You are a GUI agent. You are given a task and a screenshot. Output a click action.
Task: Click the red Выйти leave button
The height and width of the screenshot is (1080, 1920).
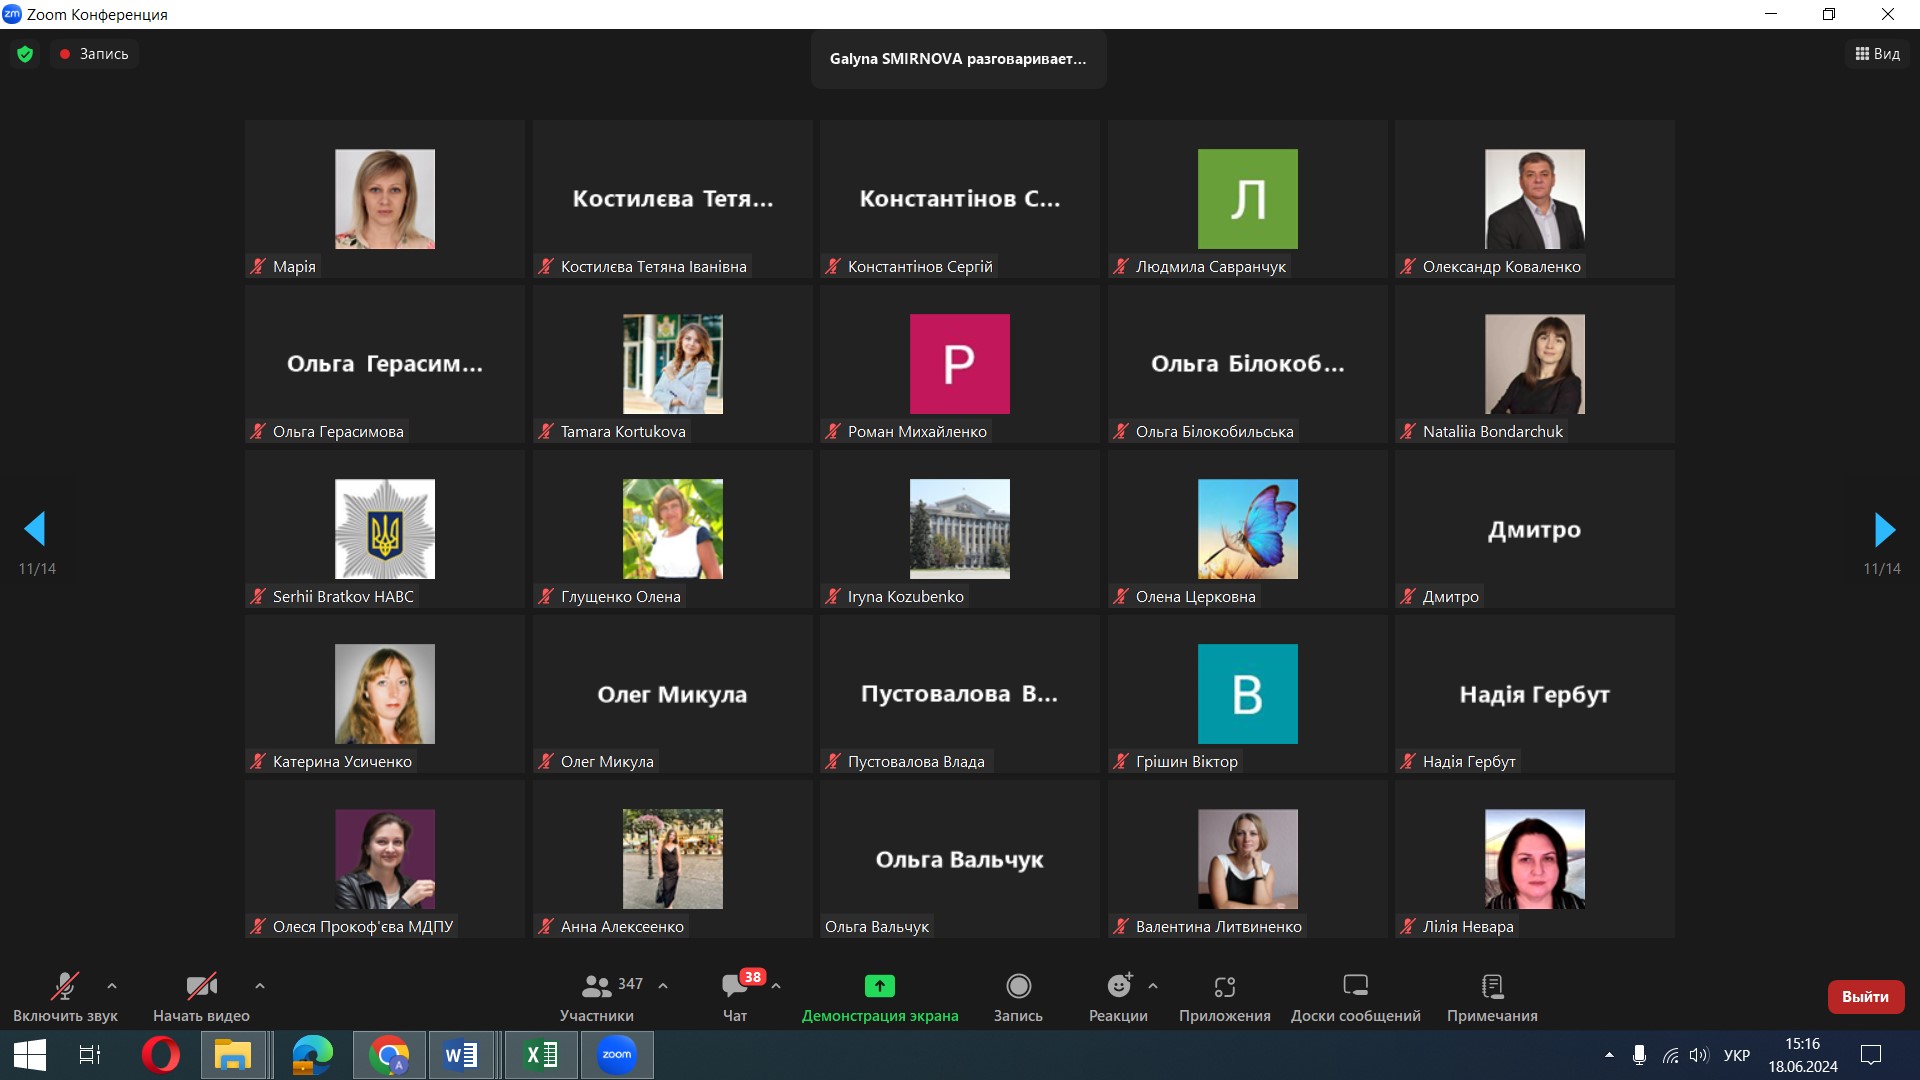tap(1865, 997)
